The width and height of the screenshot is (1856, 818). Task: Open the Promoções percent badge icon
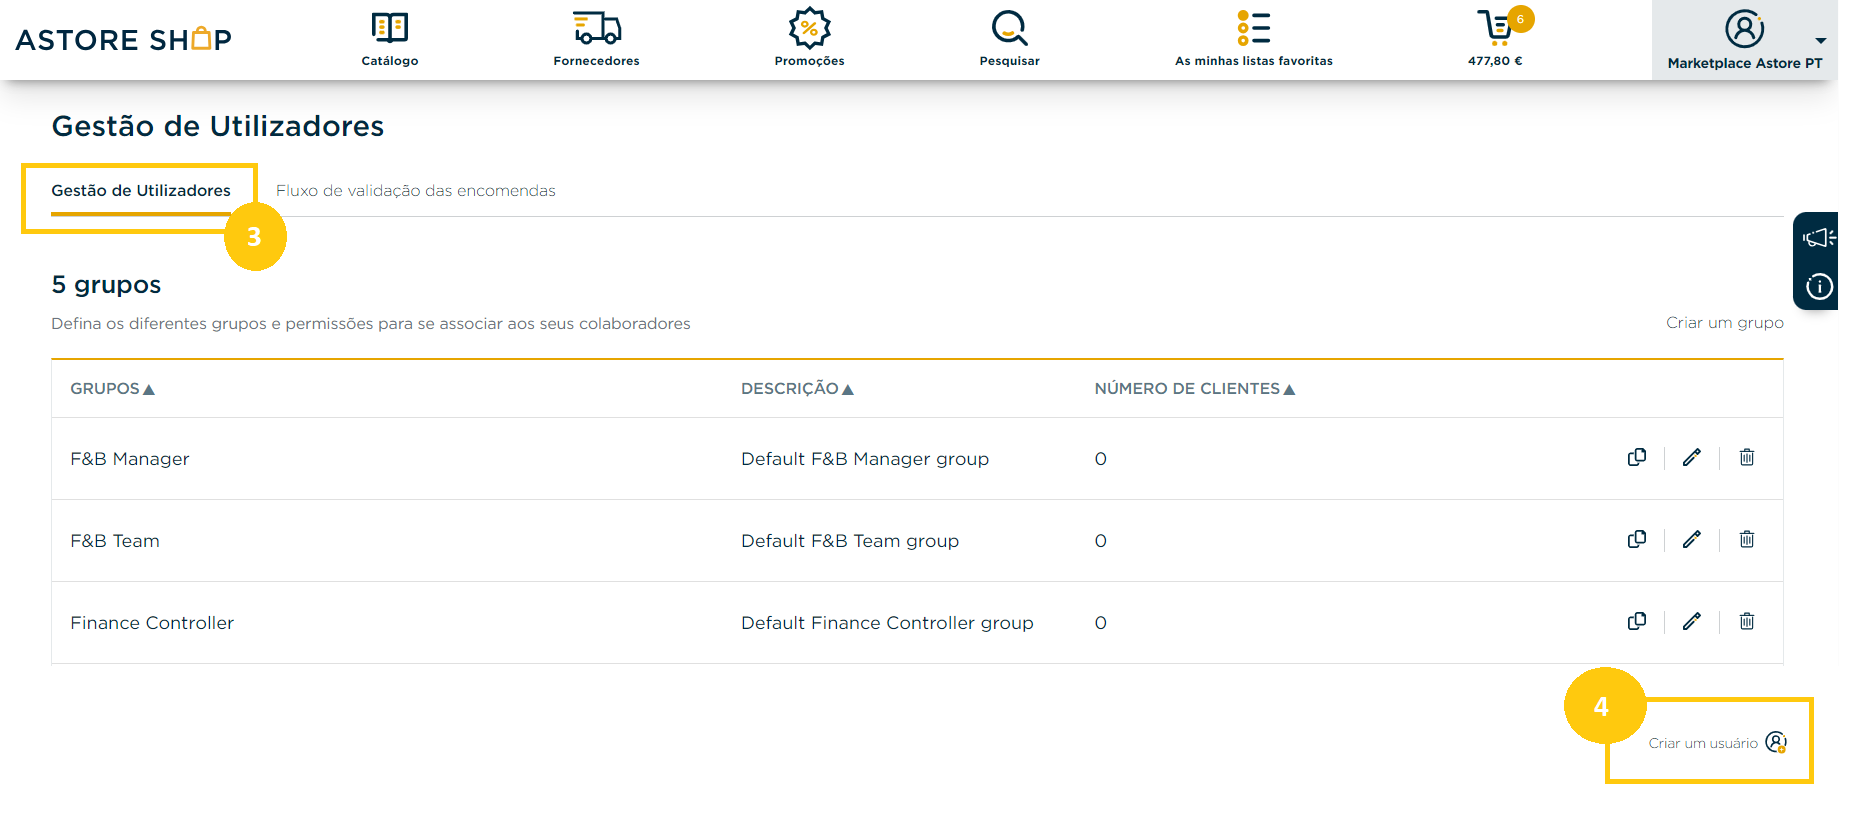pos(810,28)
